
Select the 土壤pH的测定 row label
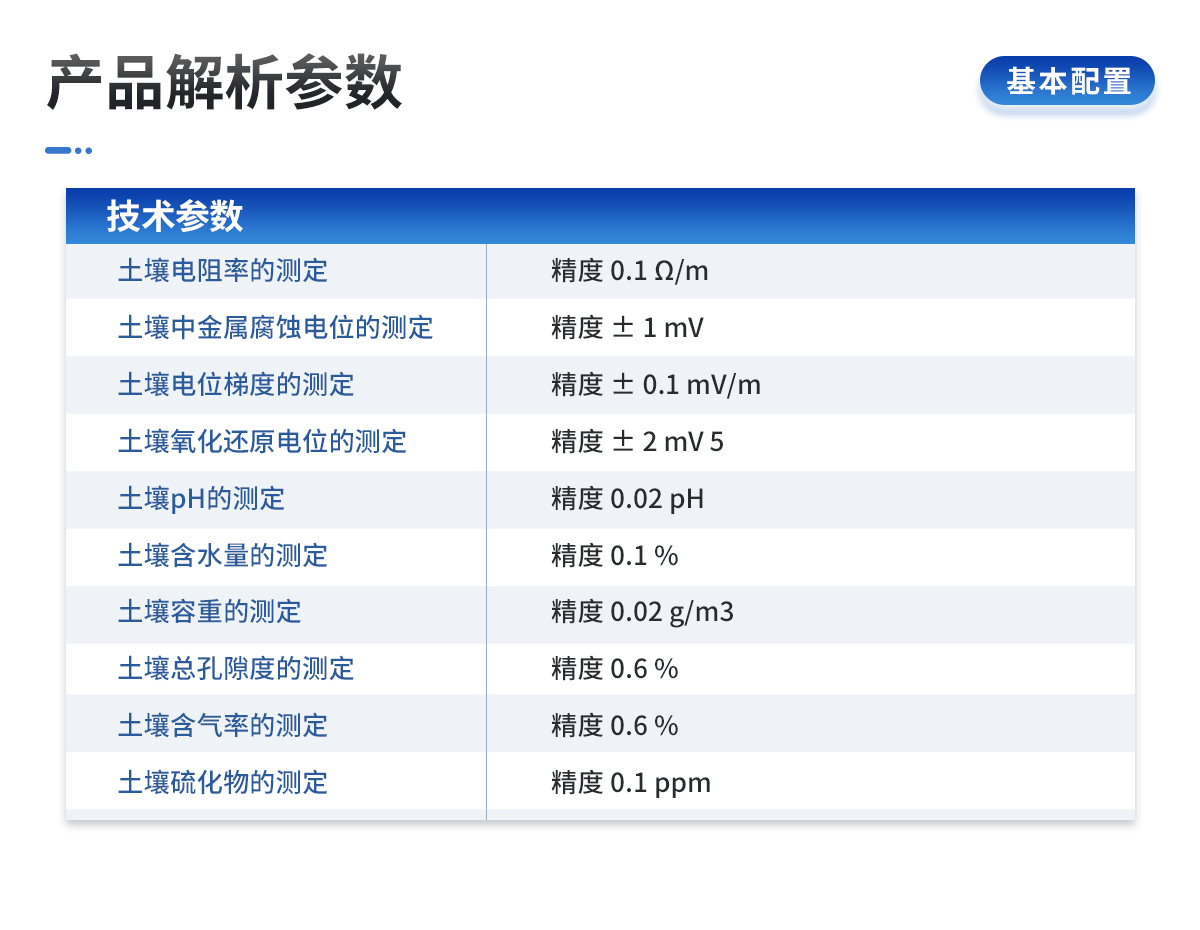point(201,499)
